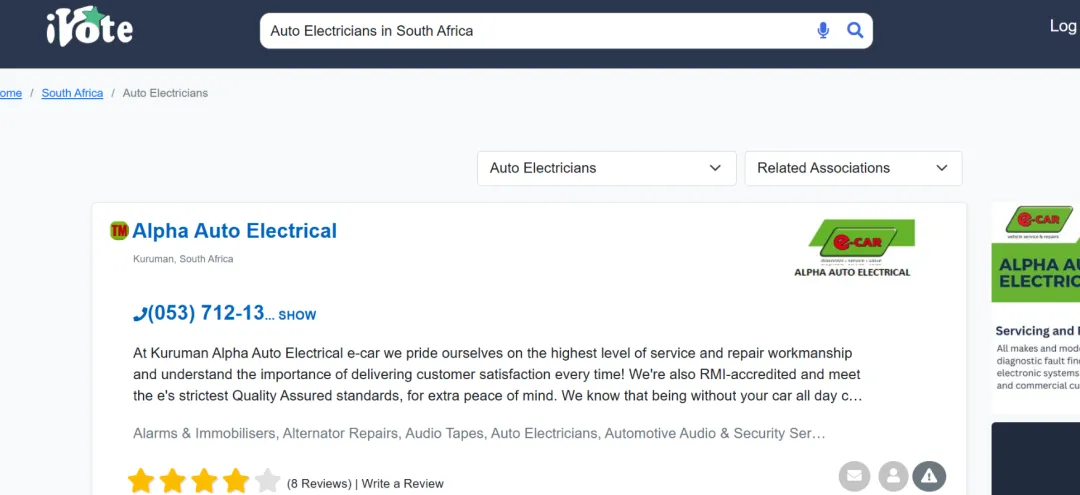Click the magnifying glass search icon
Viewport: 1080px width, 495px height.
tap(855, 31)
